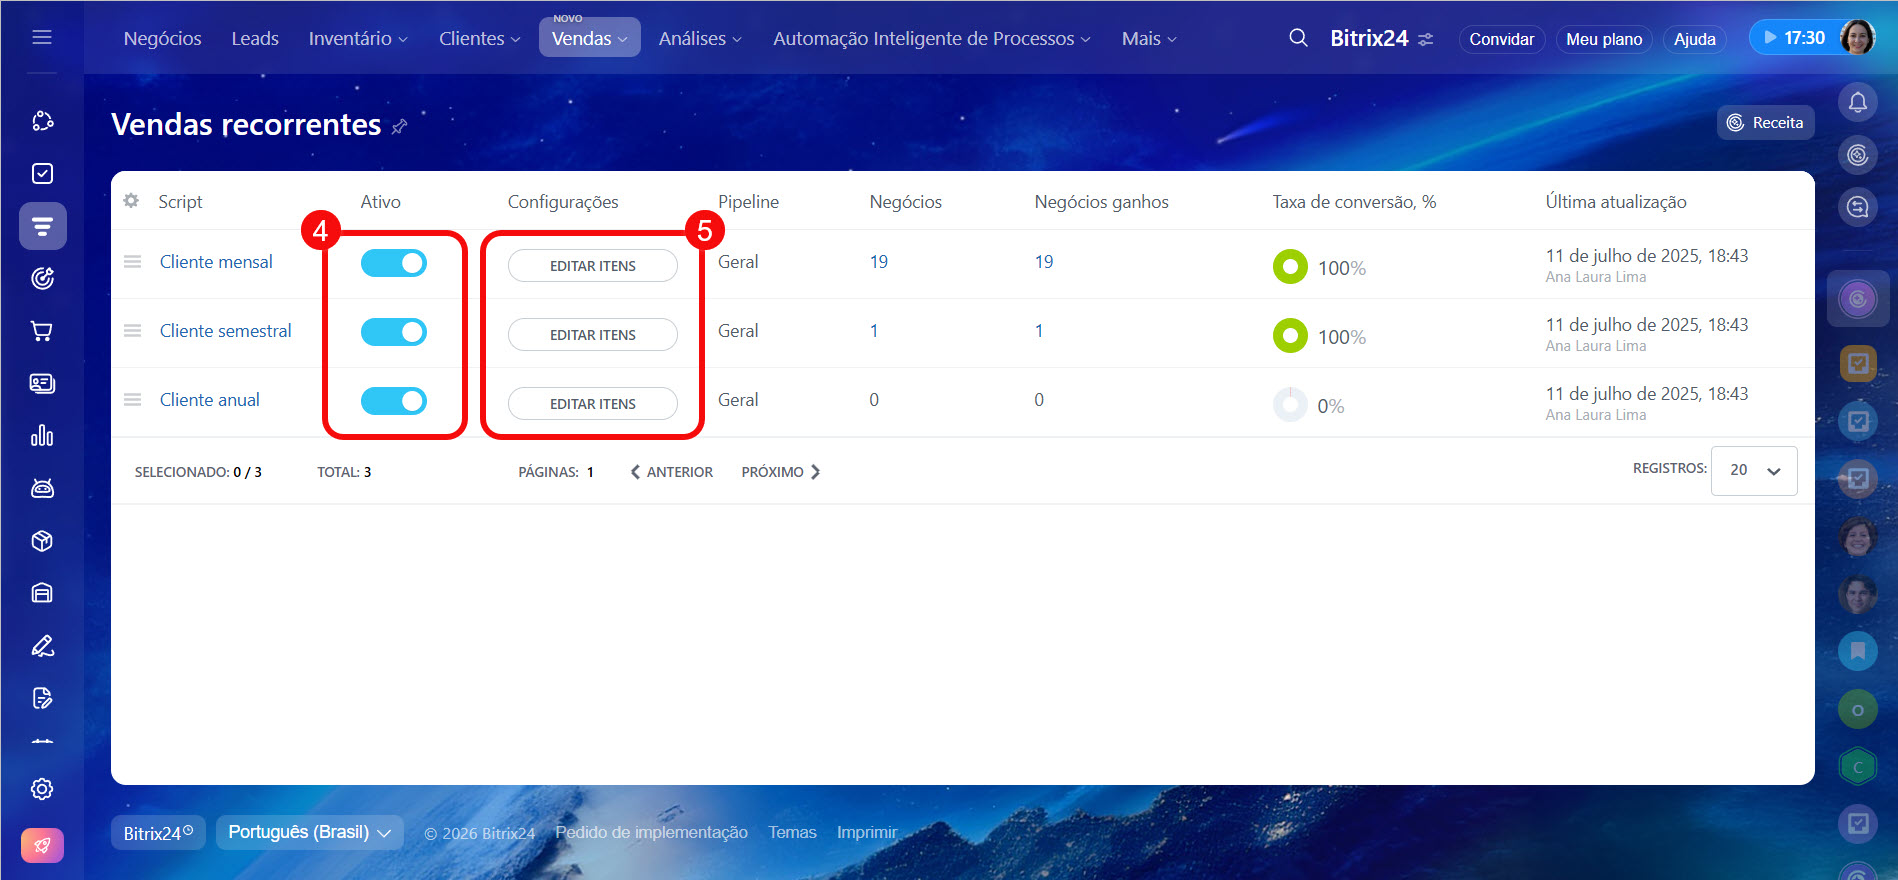Disable the Cliente mensal active toggle
1898x880 pixels.
394,263
